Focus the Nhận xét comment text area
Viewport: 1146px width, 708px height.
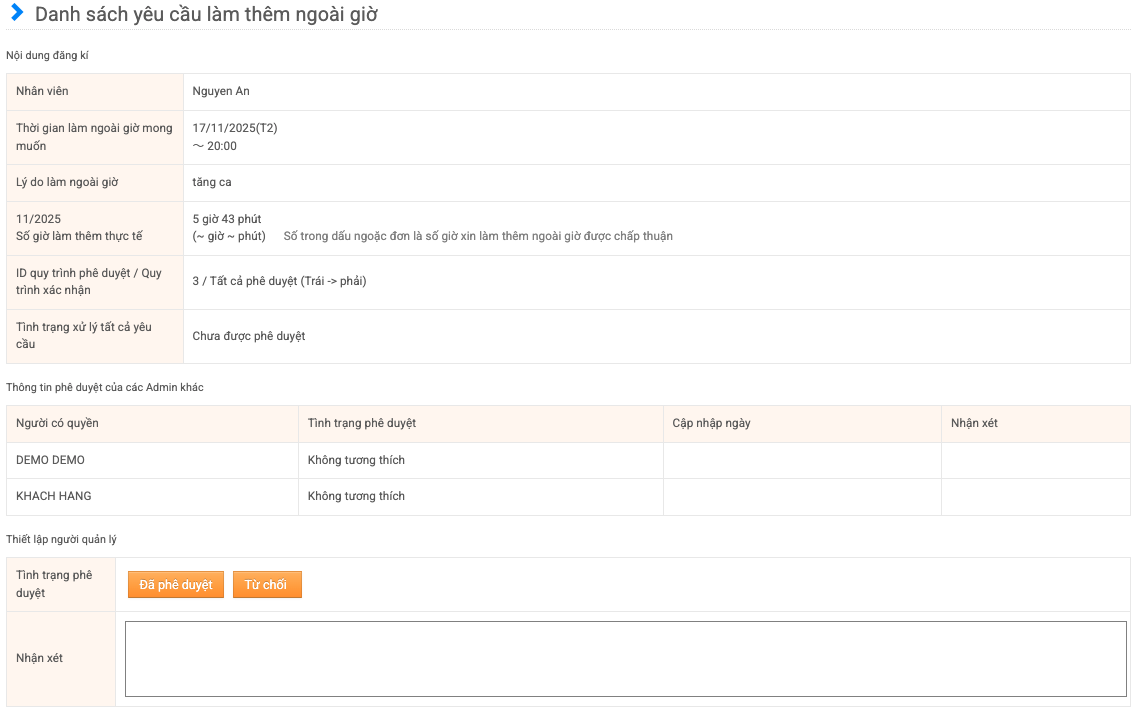coord(625,658)
